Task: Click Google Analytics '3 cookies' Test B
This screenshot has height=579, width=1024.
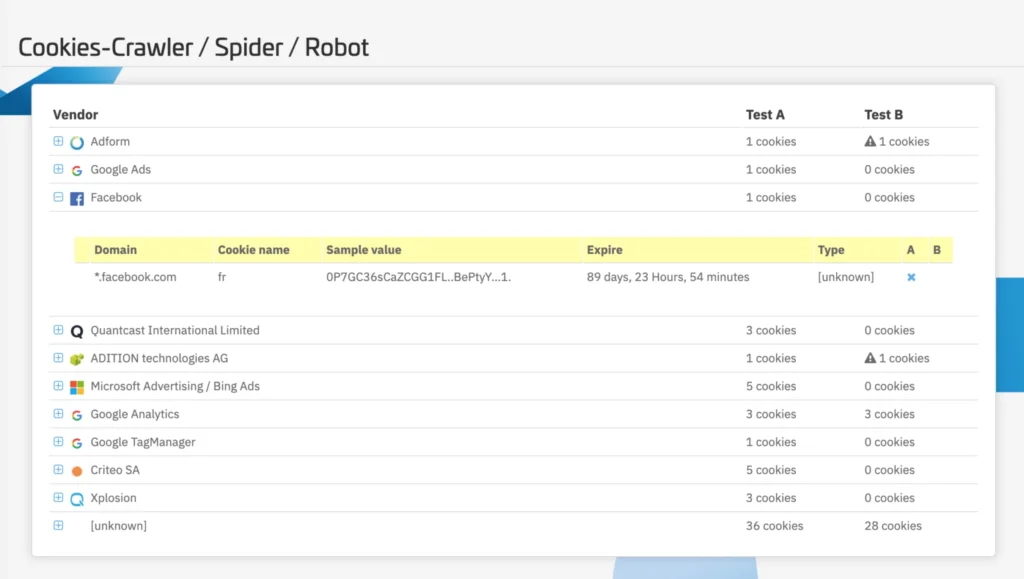Action: [x=889, y=415]
